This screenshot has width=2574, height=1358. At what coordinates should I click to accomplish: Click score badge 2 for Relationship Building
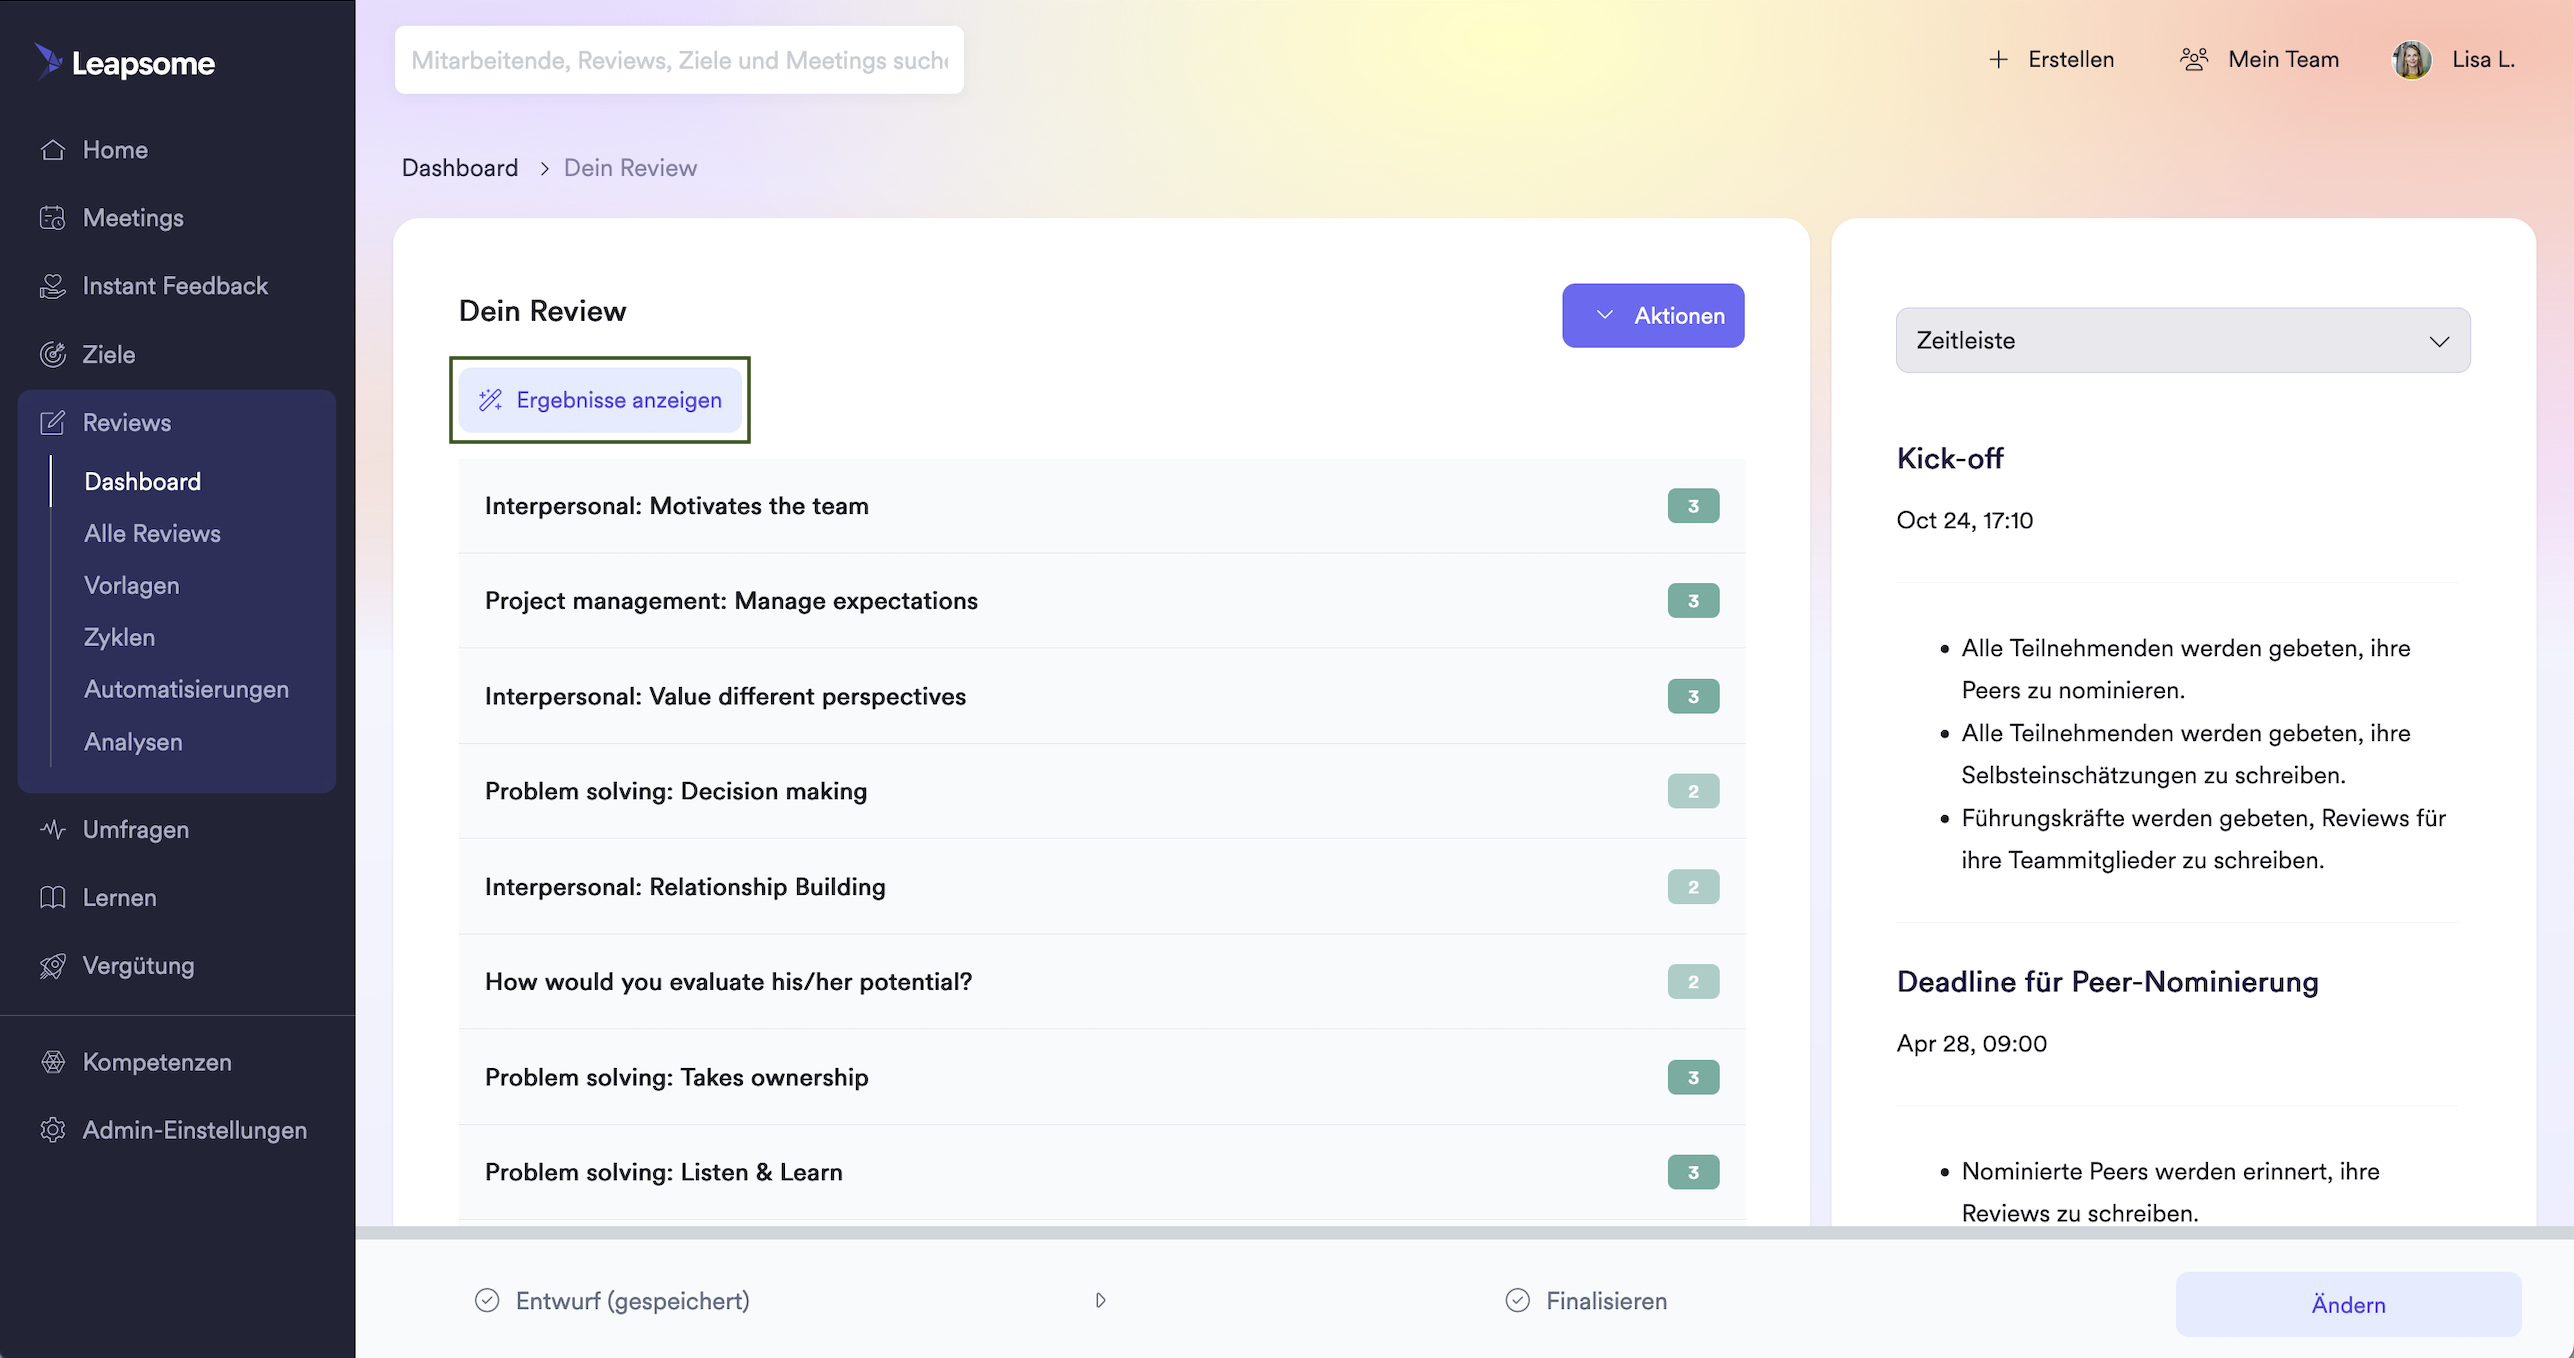(1693, 887)
